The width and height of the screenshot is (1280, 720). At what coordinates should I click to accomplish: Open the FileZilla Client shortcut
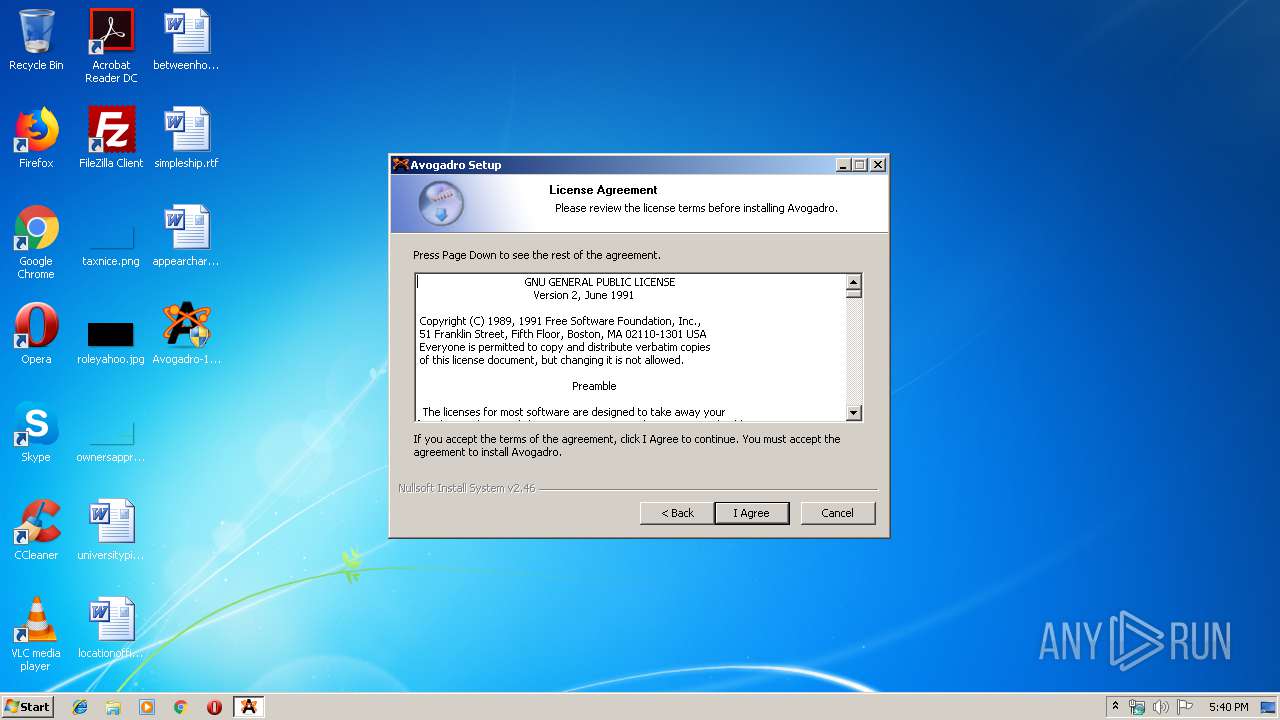pyautogui.click(x=111, y=138)
